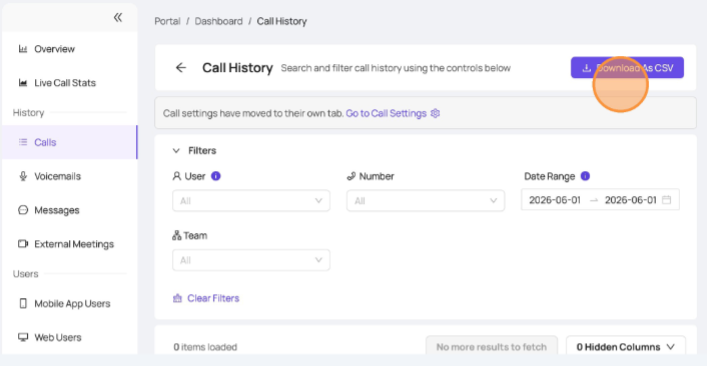707x366 pixels.
Task: Select Calls in History section
Action: click(70, 142)
